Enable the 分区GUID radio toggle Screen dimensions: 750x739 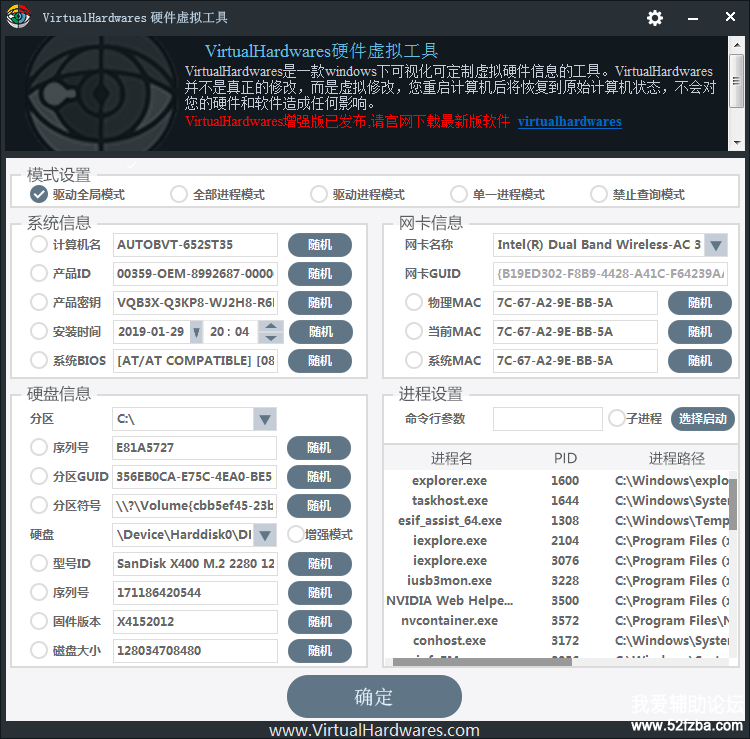tap(39, 476)
